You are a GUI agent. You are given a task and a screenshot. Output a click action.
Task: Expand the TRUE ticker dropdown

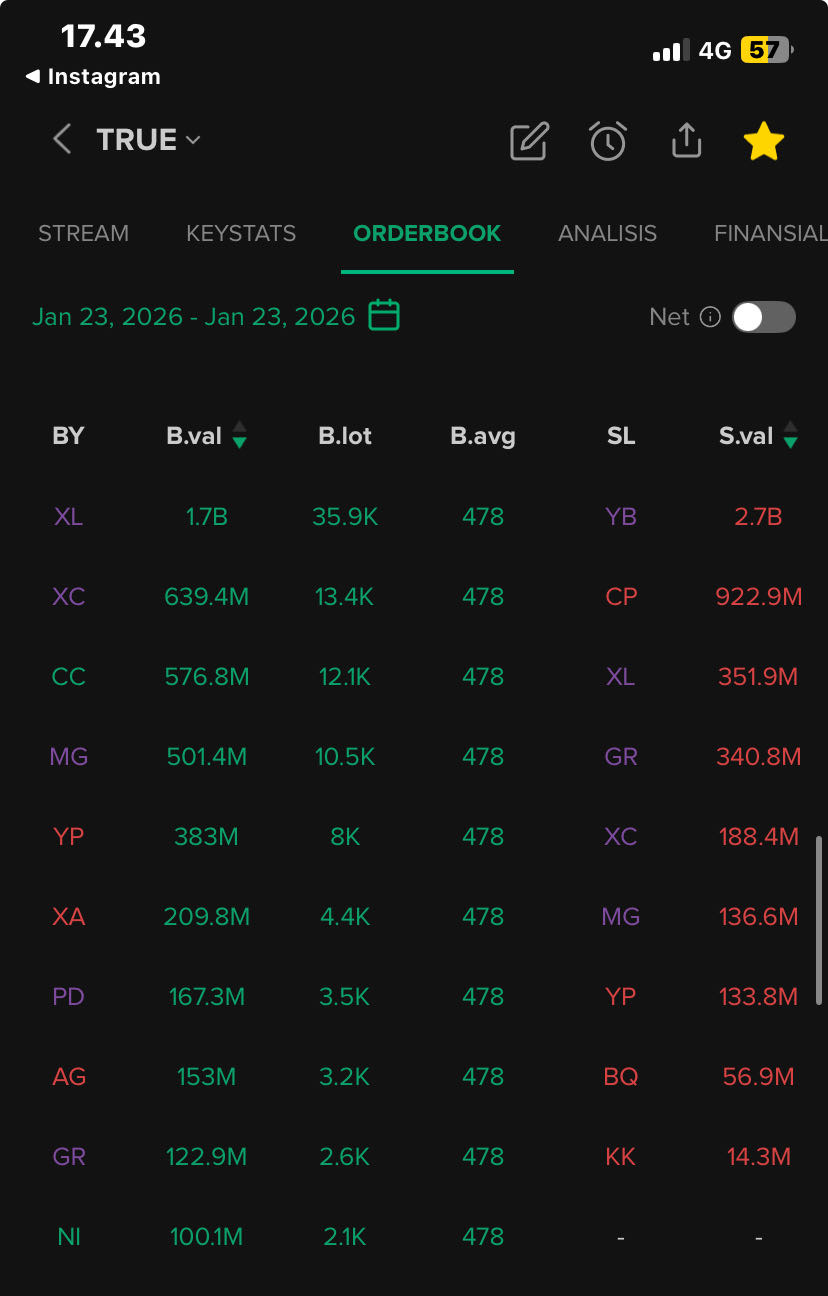[193, 140]
